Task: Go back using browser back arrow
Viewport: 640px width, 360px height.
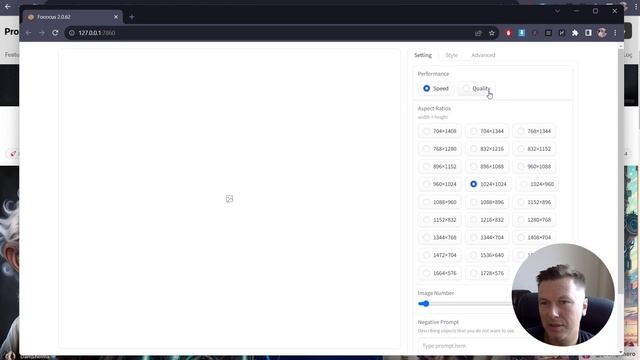Action: tap(29, 33)
